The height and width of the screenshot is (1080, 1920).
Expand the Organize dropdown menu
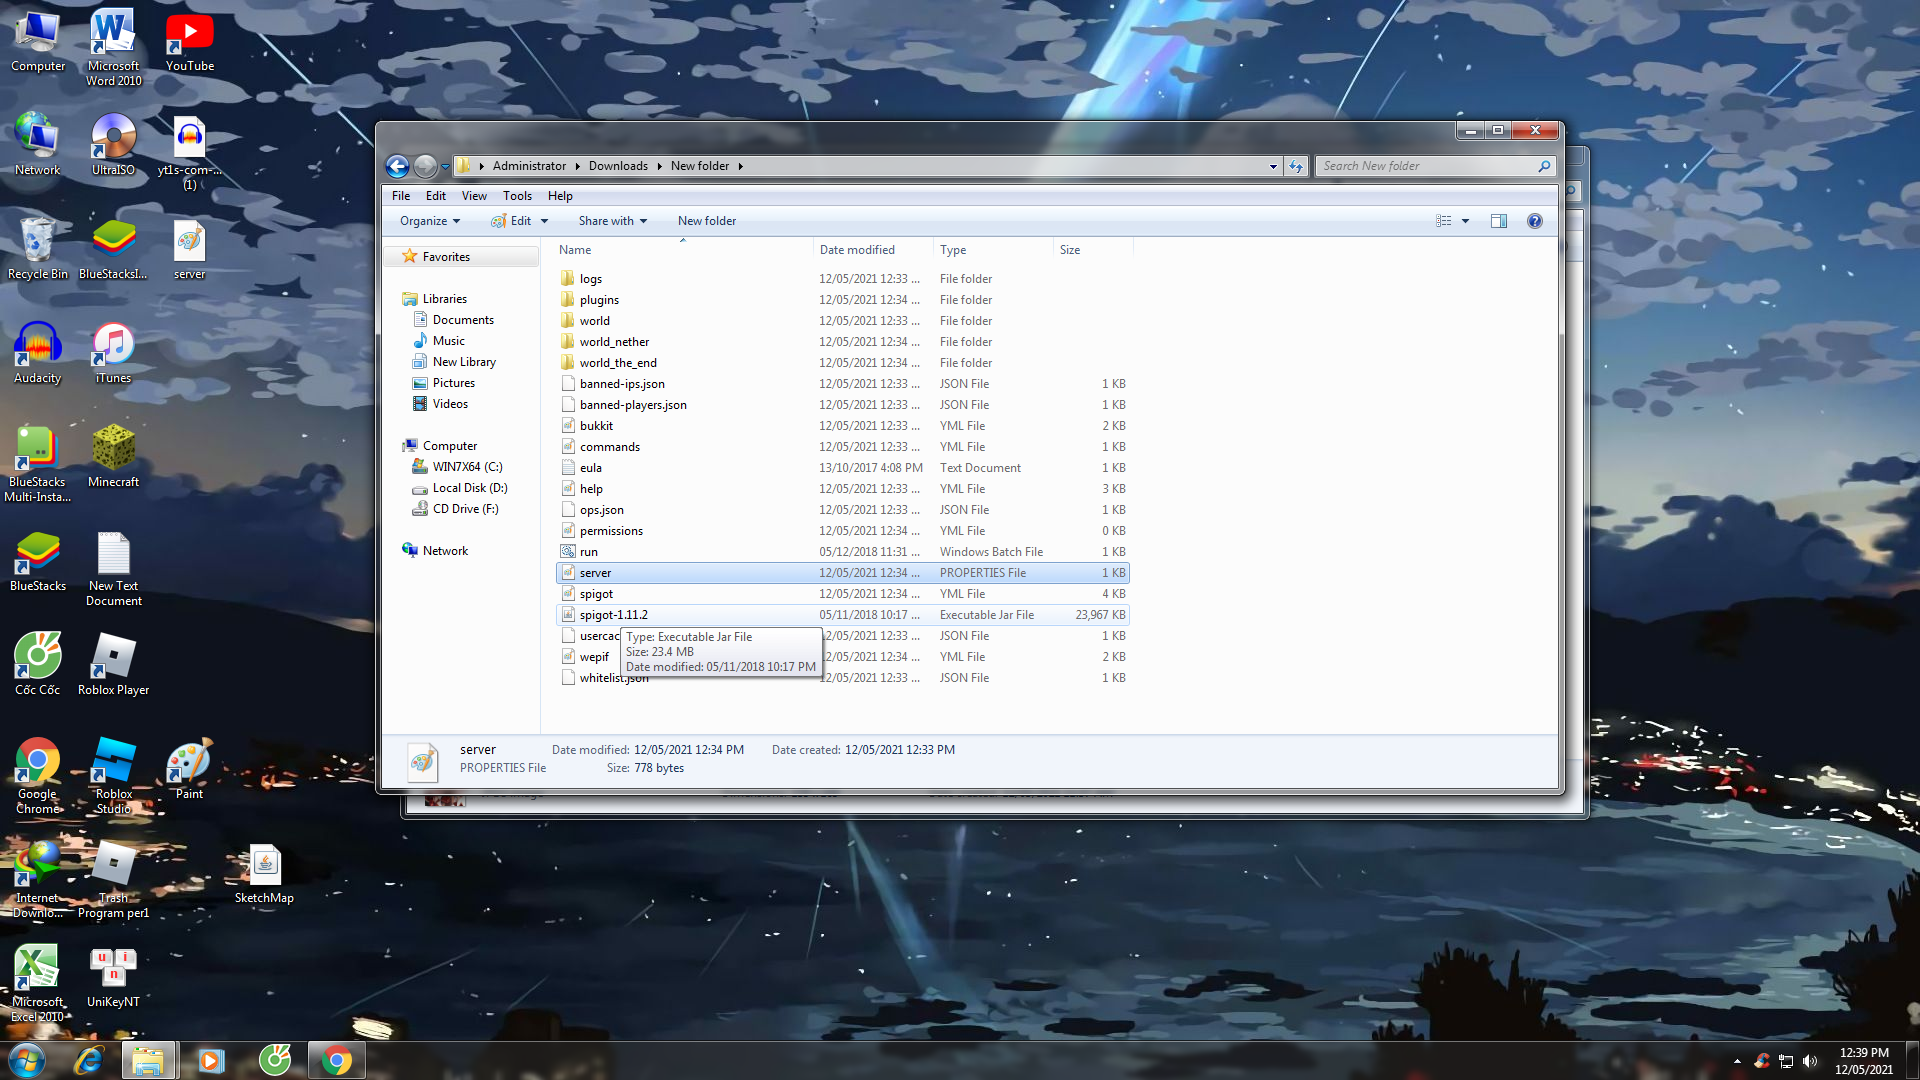(x=430, y=221)
